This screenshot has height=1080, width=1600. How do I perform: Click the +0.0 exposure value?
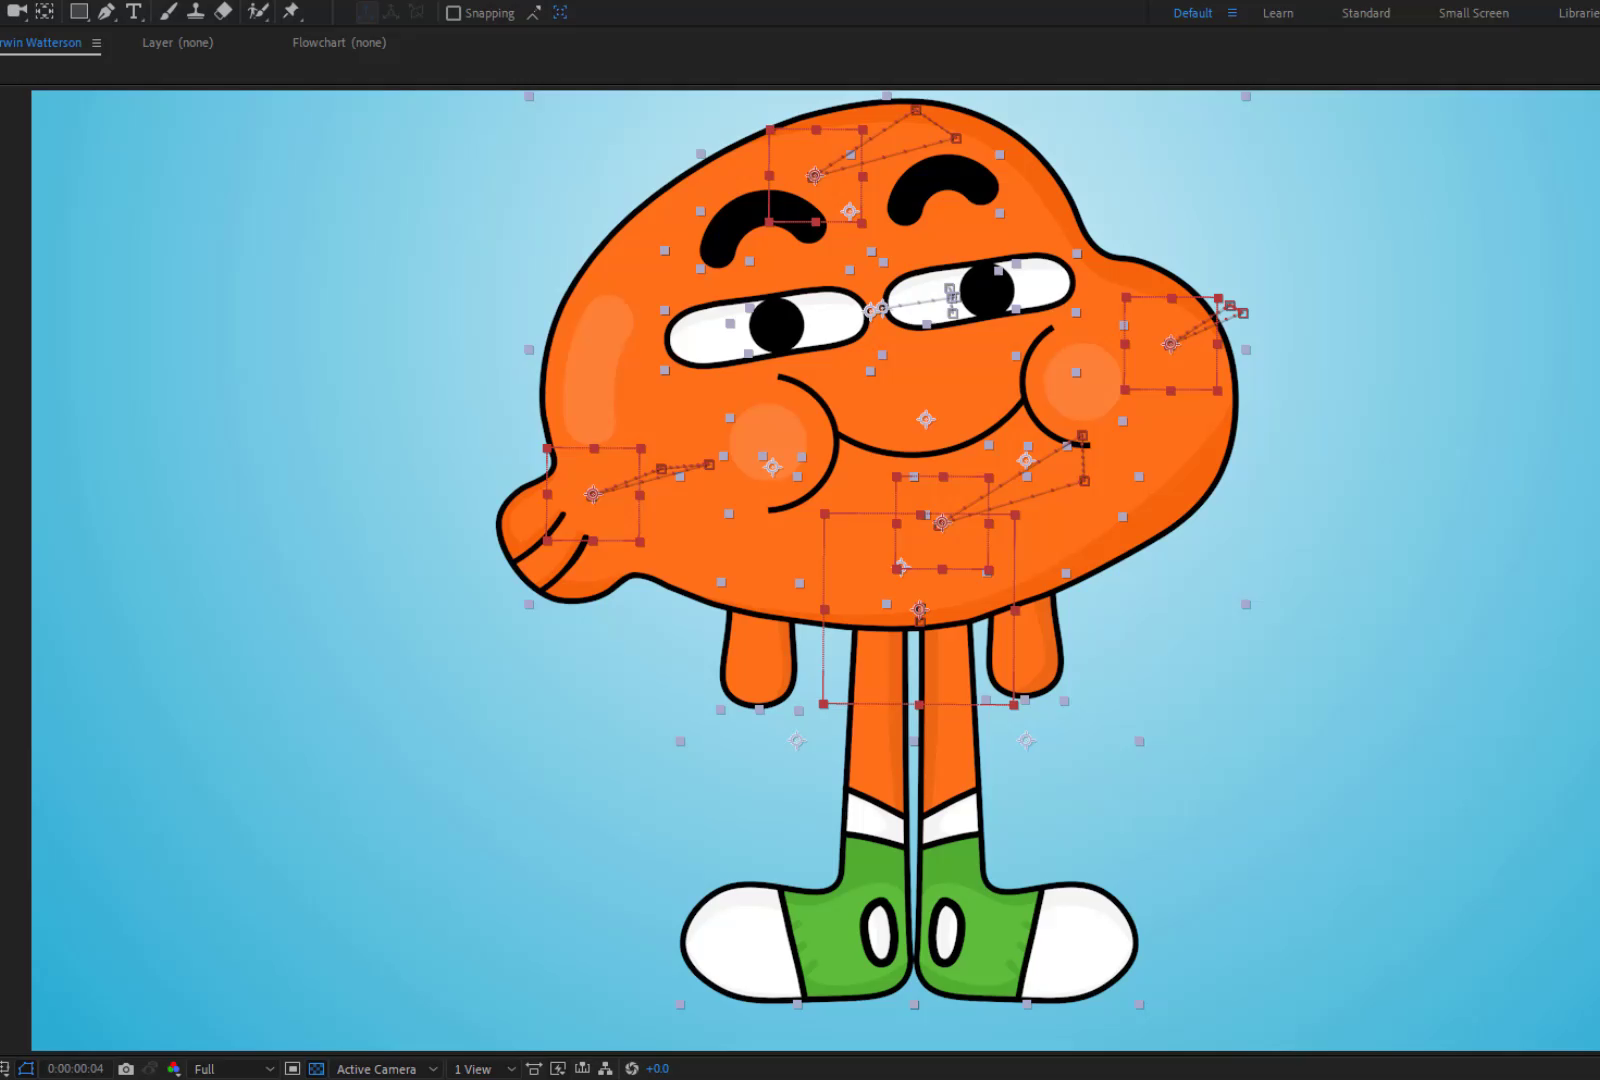click(657, 1068)
